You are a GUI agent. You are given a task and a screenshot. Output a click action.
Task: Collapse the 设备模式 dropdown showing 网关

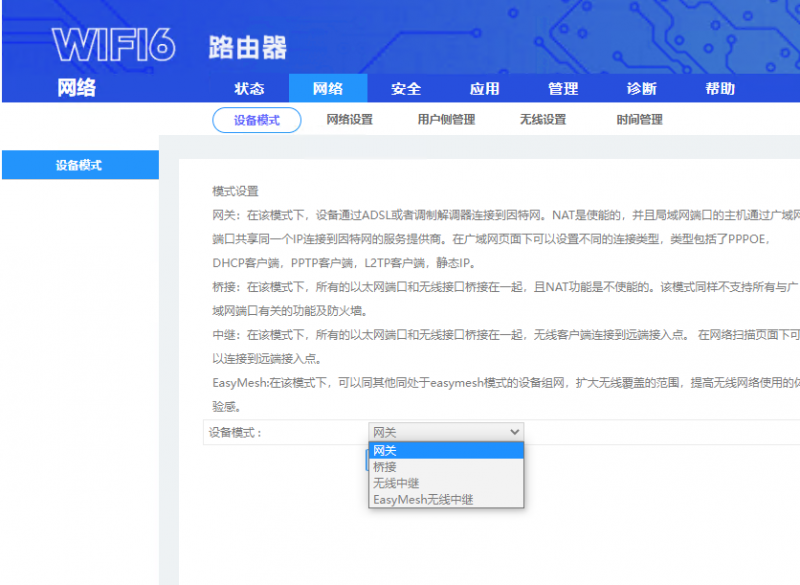446,433
